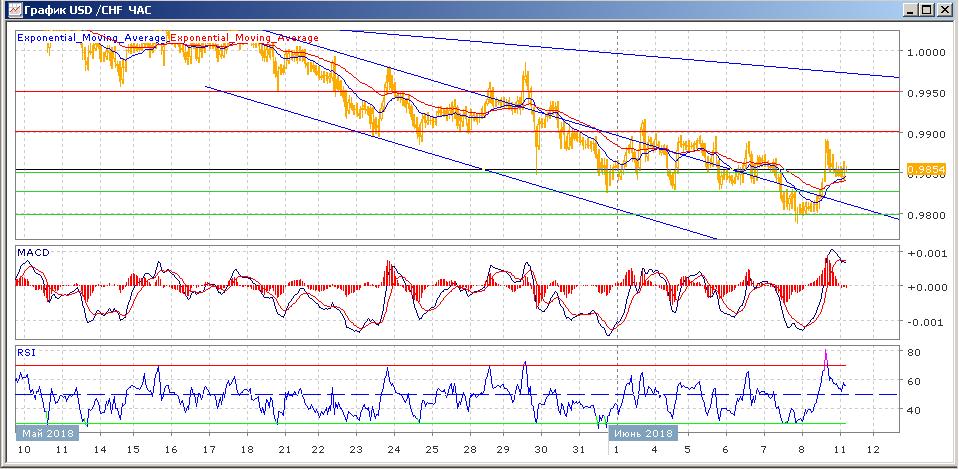This screenshot has width=959, height=469.
Task: Click the RSI 40 level label
Action: tap(914, 410)
